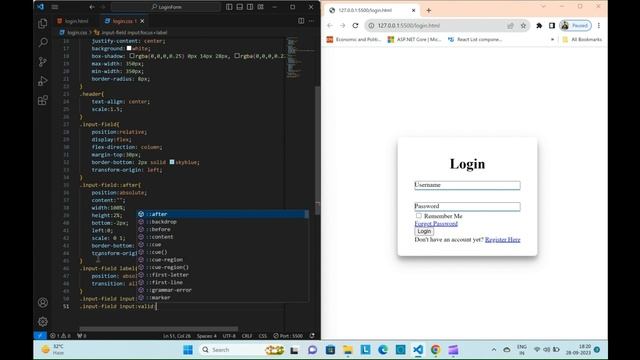Open File Explorer from the taskbar
The width and height of the screenshot is (640, 360).
click(348, 350)
